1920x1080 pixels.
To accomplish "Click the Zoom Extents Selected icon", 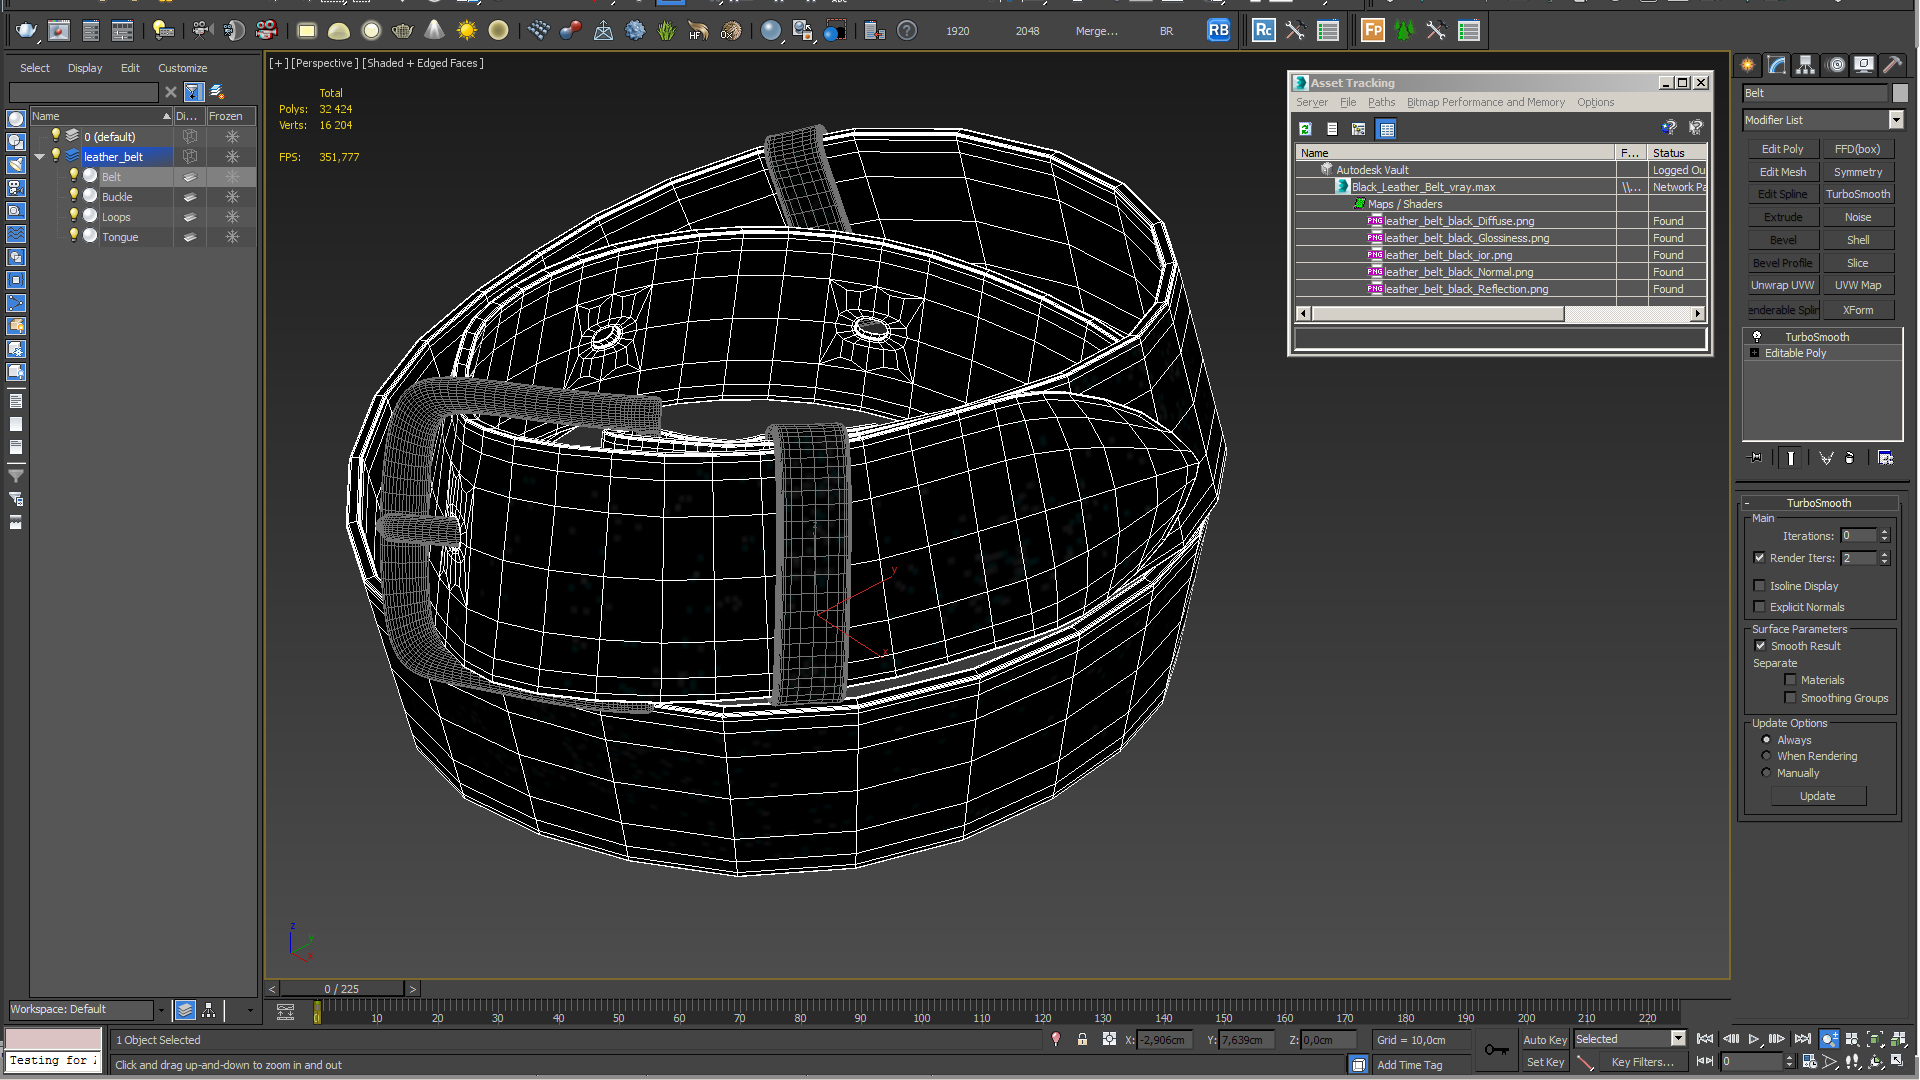I will [1875, 1040].
